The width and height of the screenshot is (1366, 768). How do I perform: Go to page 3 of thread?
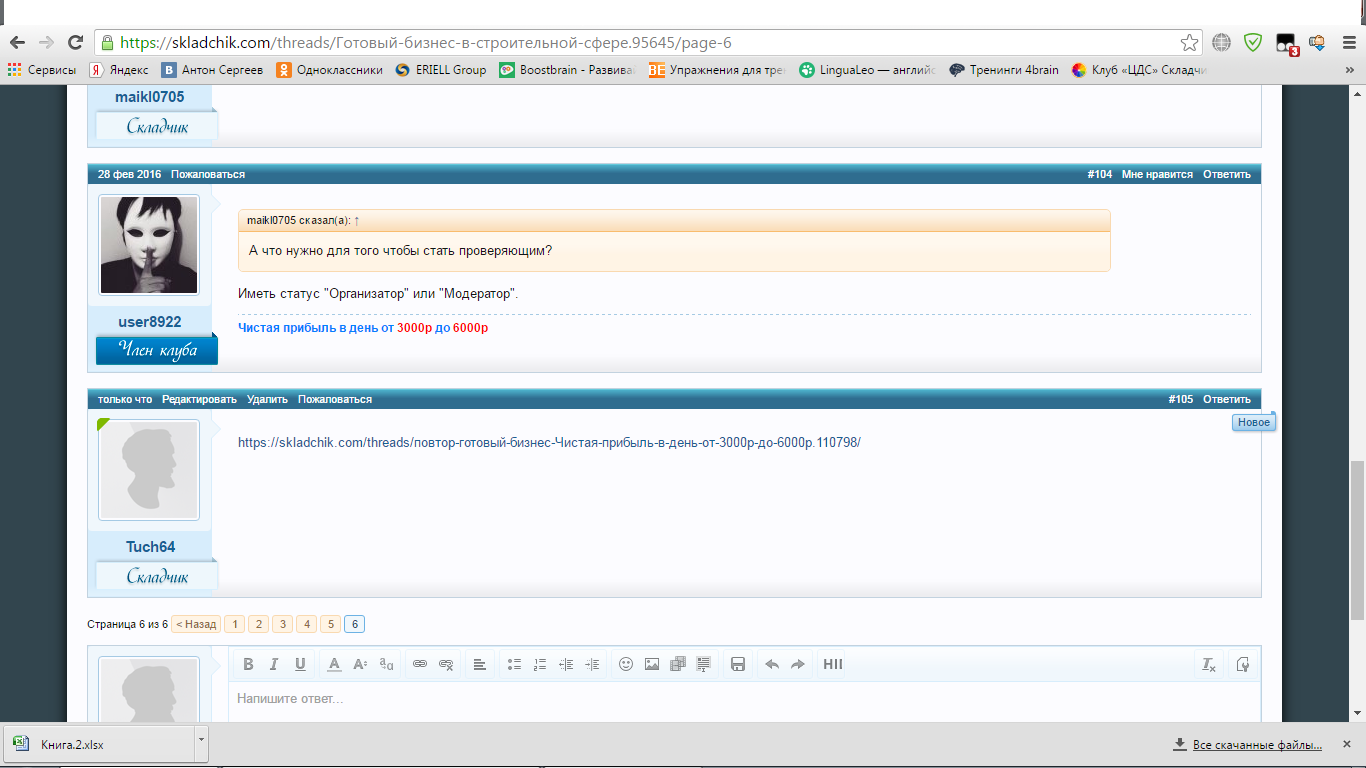tap(282, 624)
